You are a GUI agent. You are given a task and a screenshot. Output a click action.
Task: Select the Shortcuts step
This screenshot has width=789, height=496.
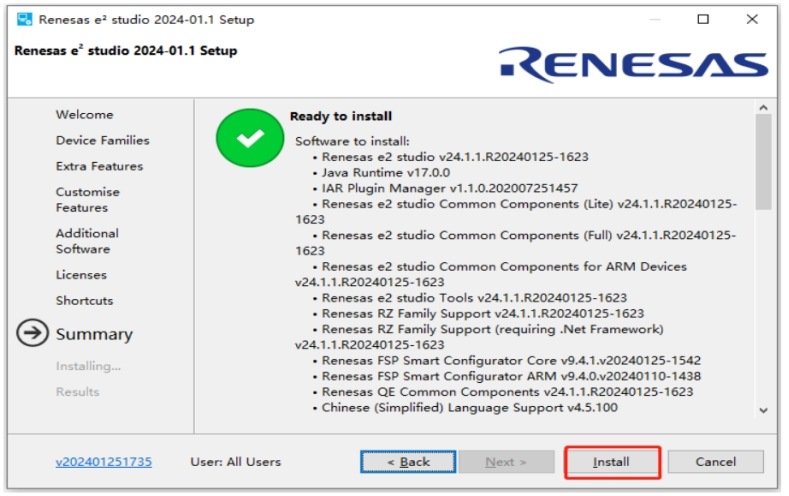pyautogui.click(x=84, y=301)
